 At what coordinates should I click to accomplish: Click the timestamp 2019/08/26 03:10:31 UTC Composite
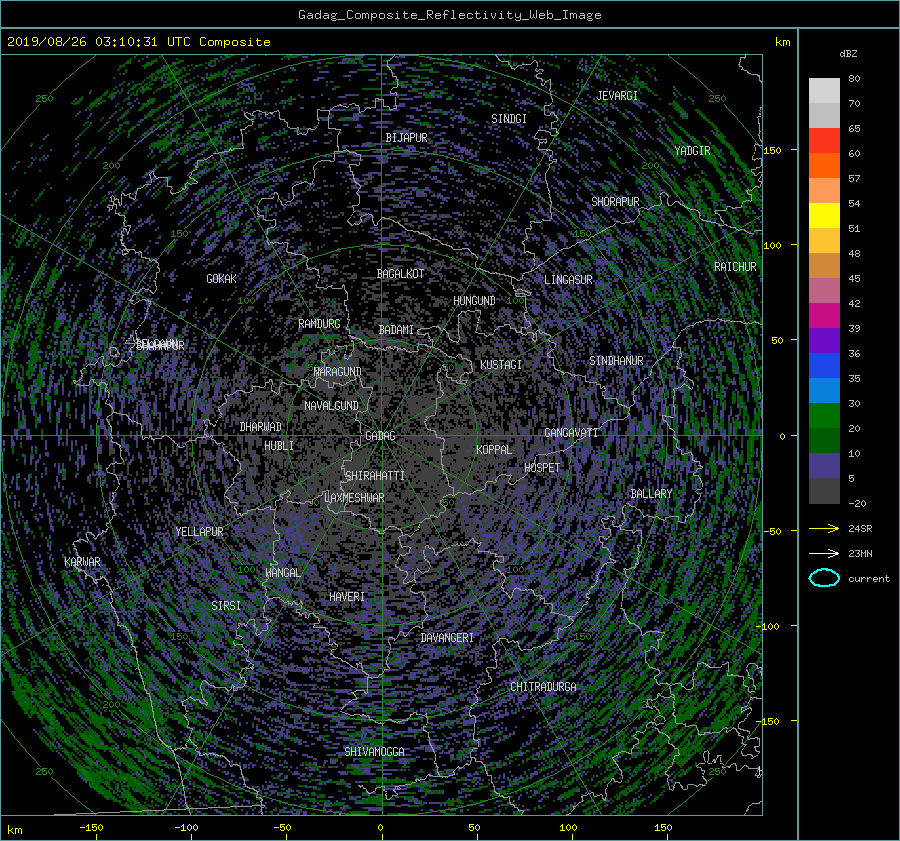click(x=138, y=42)
